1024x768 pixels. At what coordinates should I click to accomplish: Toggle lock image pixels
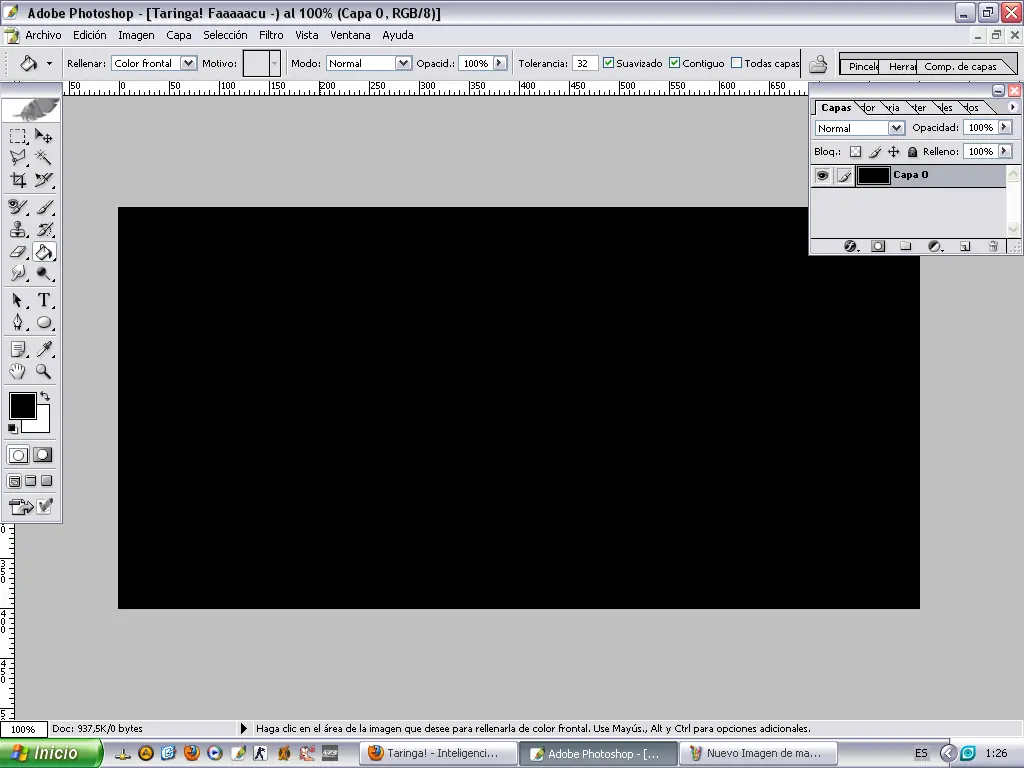point(875,152)
